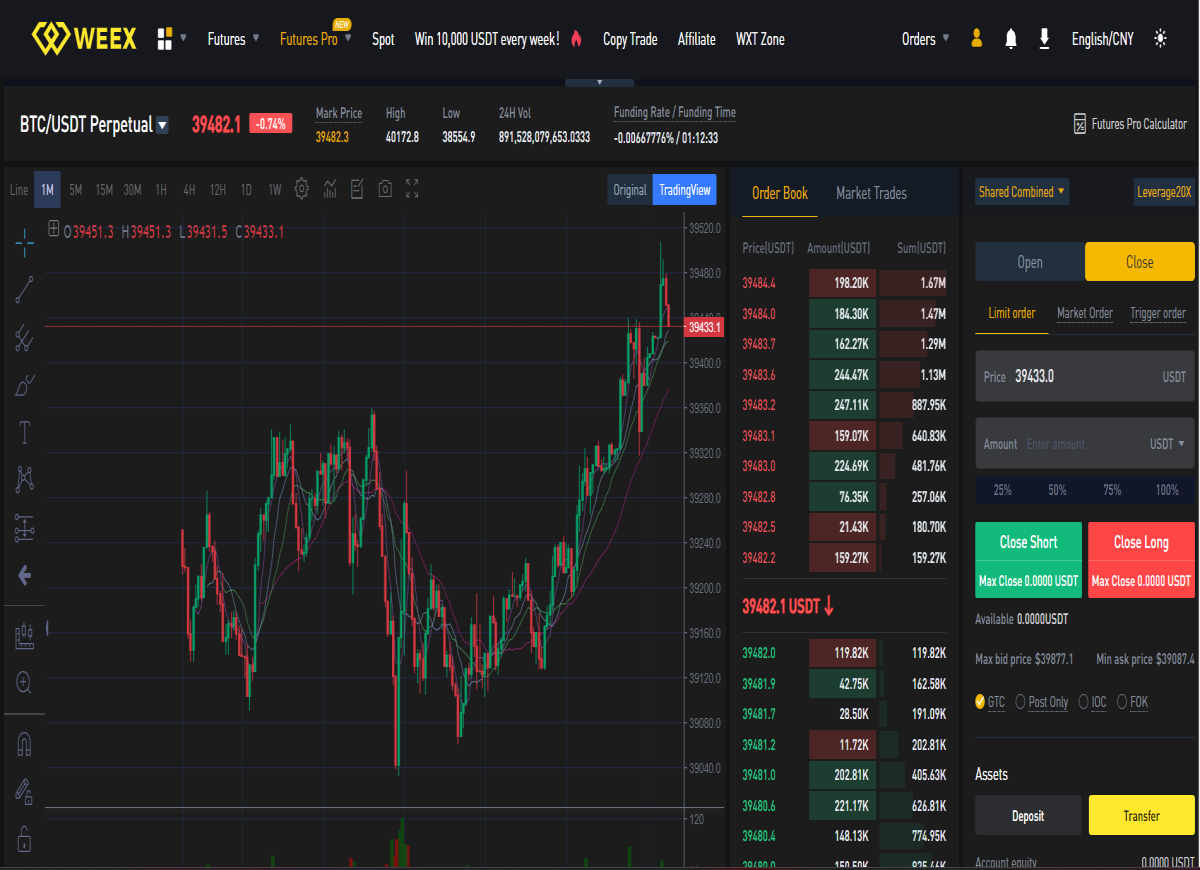
Task: Select the crosshair cursor tool
Action: point(25,242)
